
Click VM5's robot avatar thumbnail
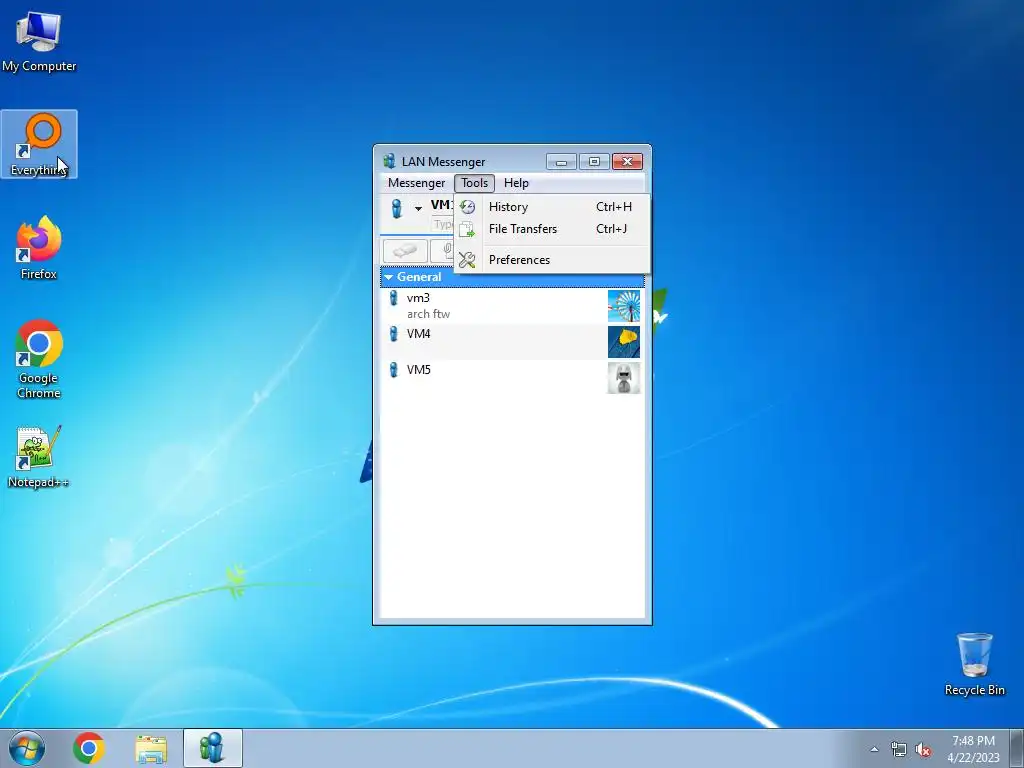point(624,378)
